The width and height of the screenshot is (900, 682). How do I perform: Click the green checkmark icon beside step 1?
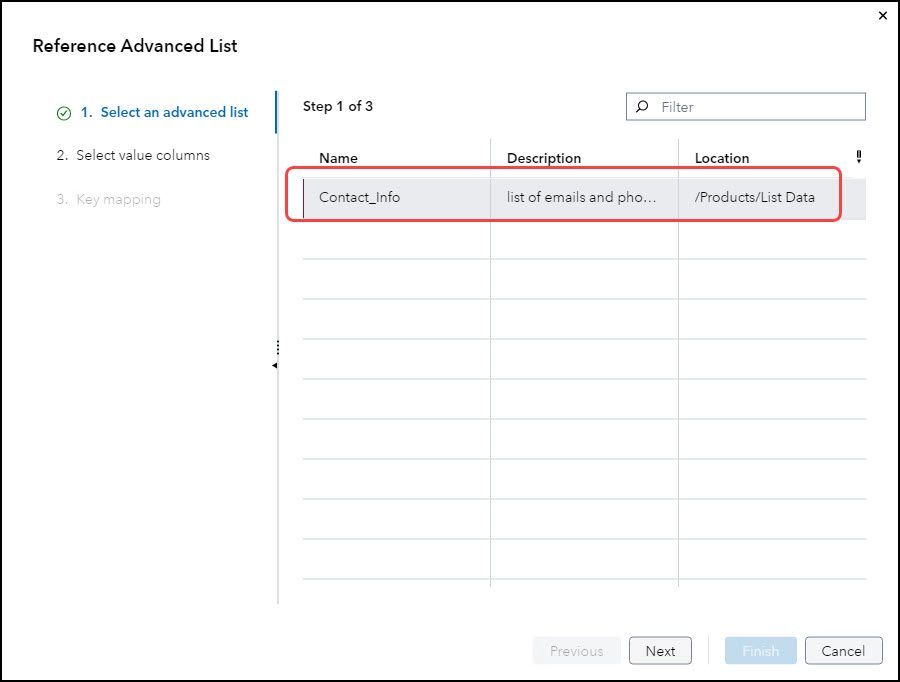(x=64, y=113)
